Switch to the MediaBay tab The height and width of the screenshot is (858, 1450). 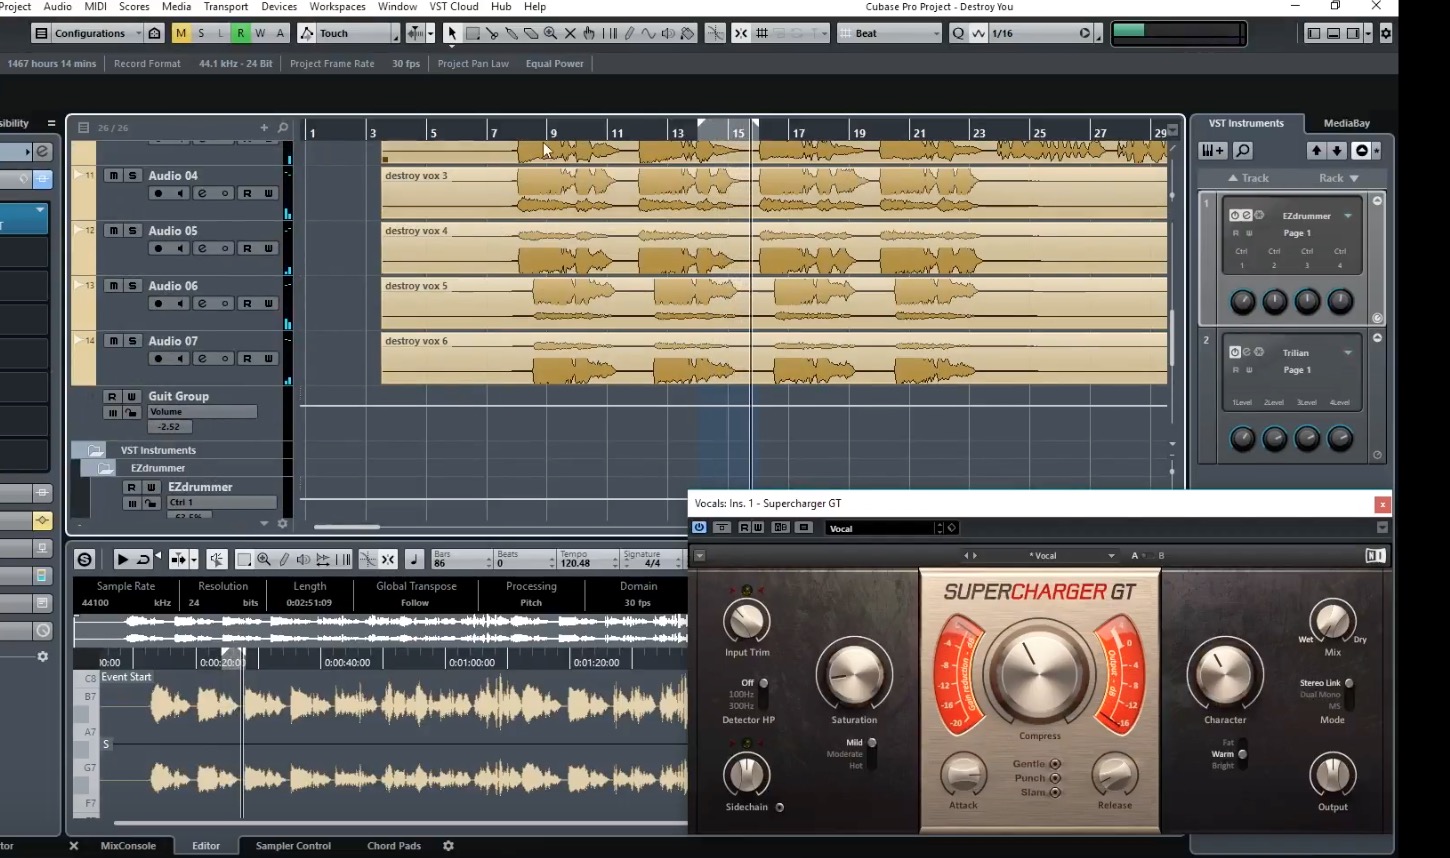pos(1346,123)
